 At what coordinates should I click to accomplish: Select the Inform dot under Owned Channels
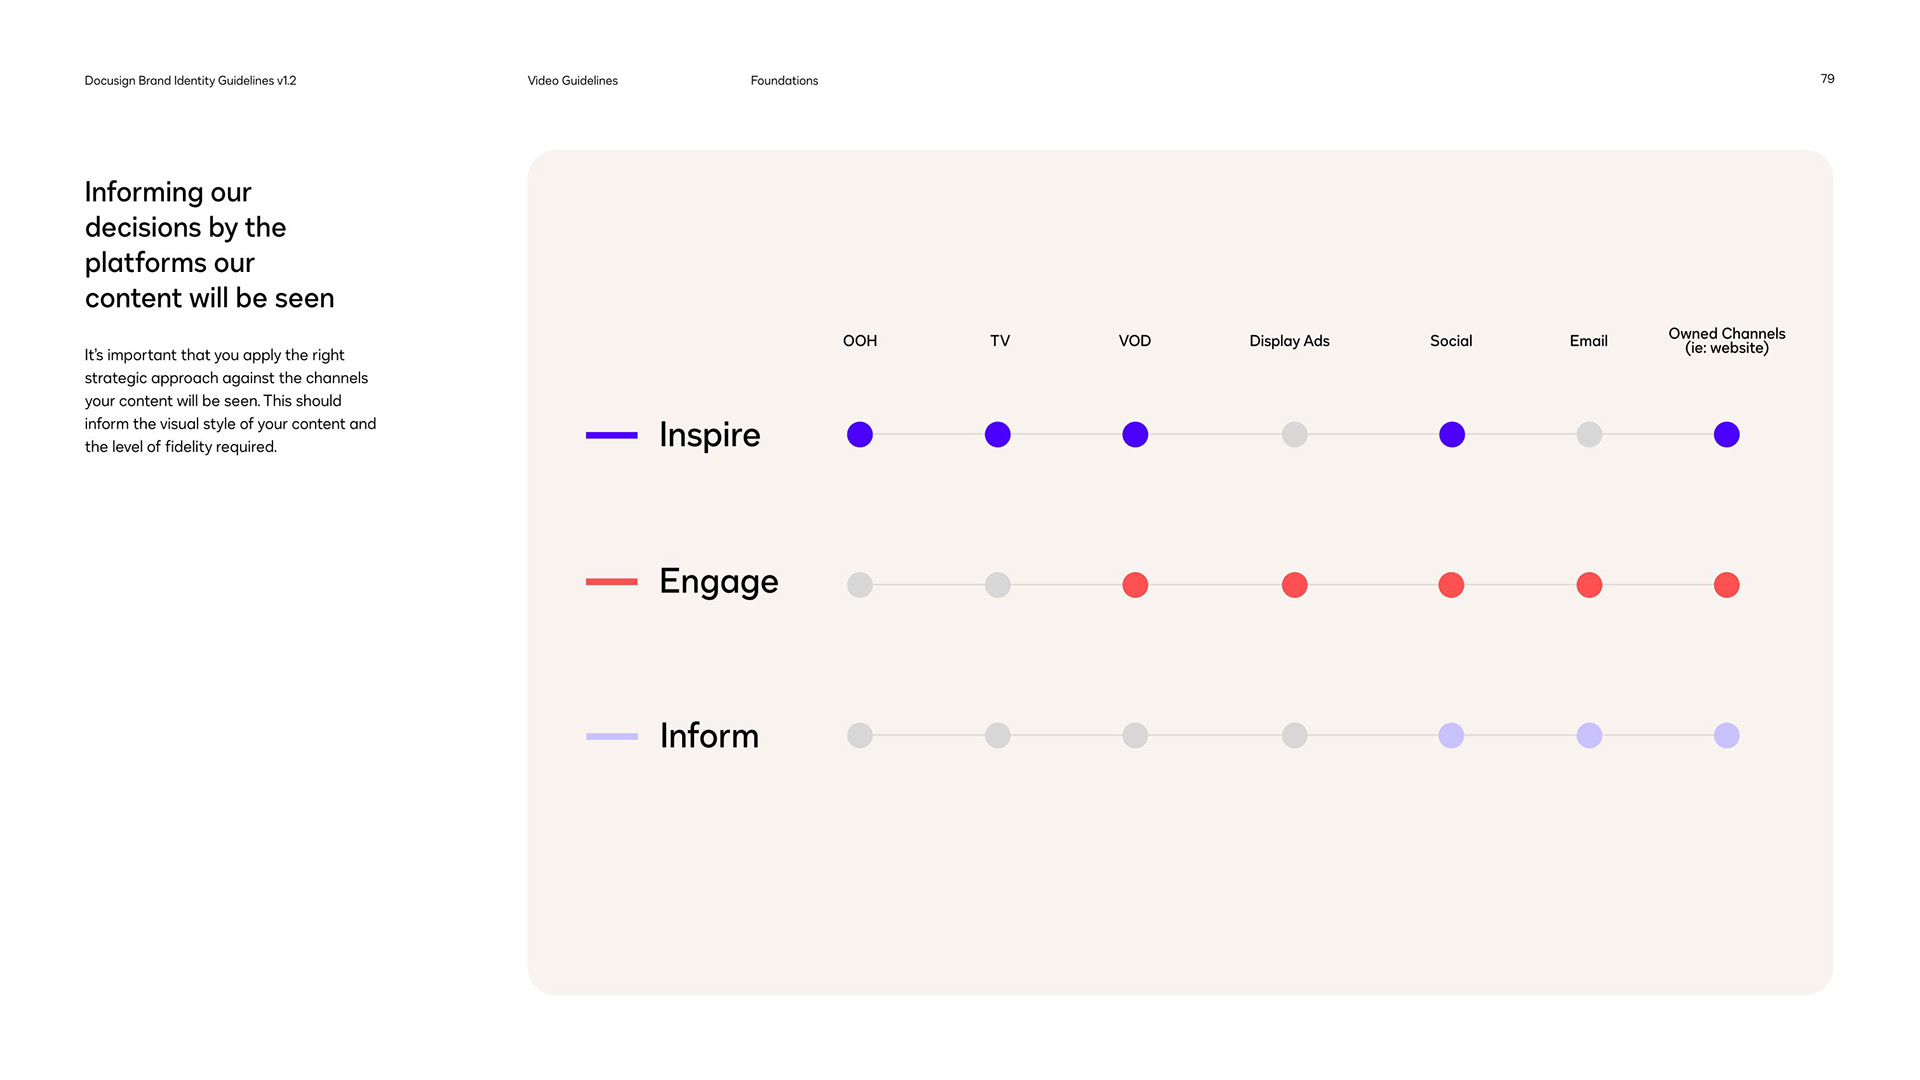[x=1726, y=736]
